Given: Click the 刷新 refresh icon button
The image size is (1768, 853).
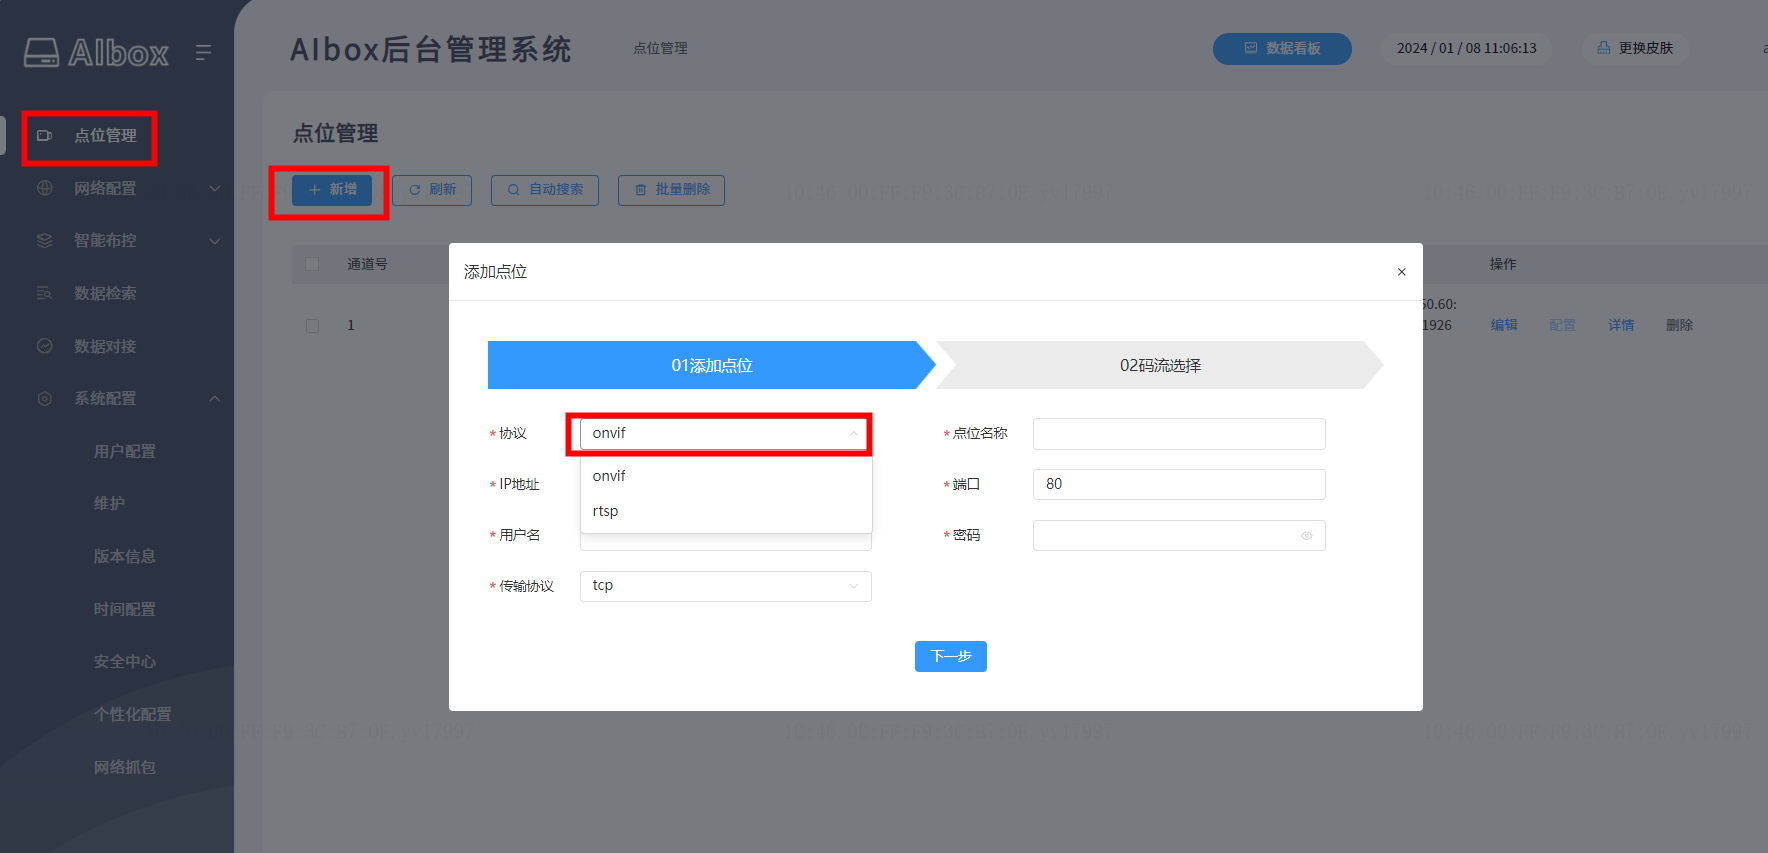Looking at the screenshot, I should coord(415,190).
